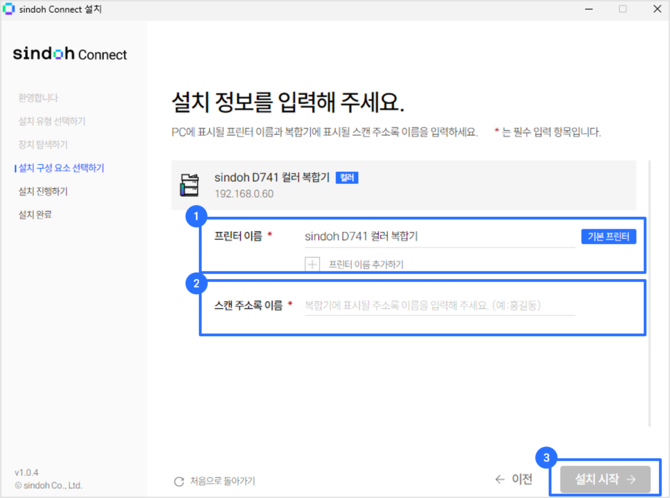This screenshot has height=498, width=670.
Task: Select 장치 탐색하기 step in sidebar
Action: (x=43, y=144)
